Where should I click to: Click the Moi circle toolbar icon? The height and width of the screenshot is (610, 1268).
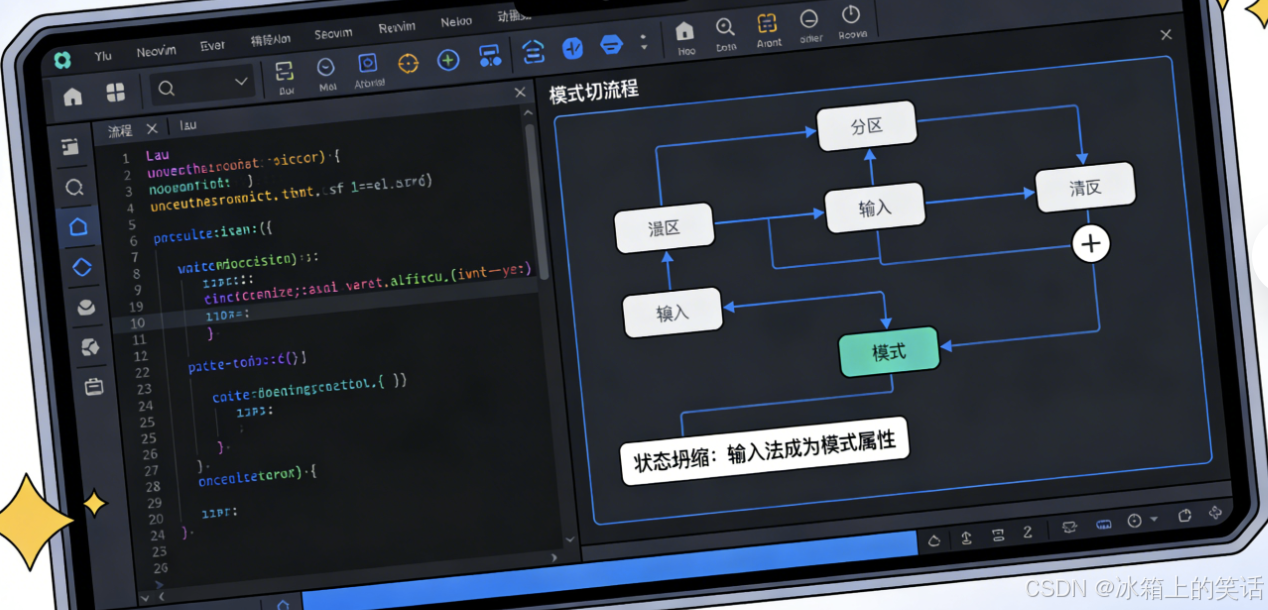(326, 67)
